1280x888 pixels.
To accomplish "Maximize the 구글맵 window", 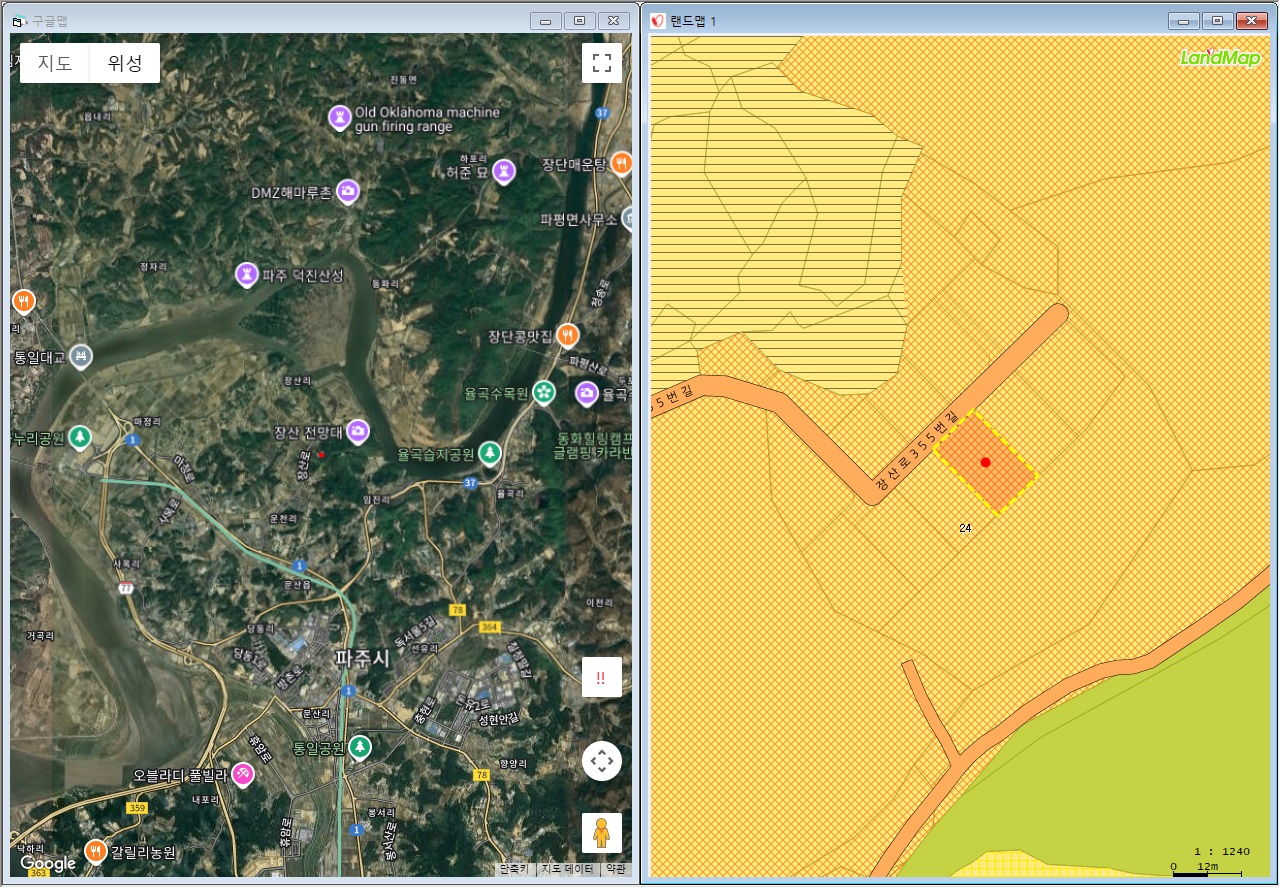I will pos(579,21).
